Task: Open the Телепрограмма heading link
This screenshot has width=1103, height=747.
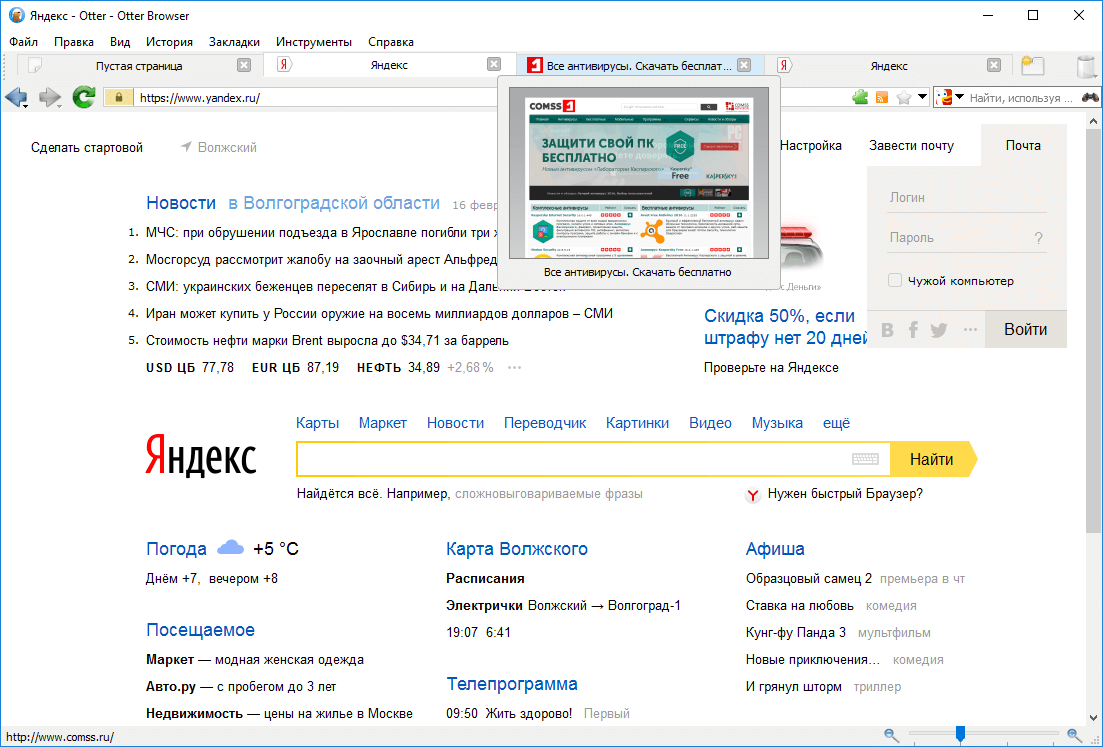Action: 511,684
